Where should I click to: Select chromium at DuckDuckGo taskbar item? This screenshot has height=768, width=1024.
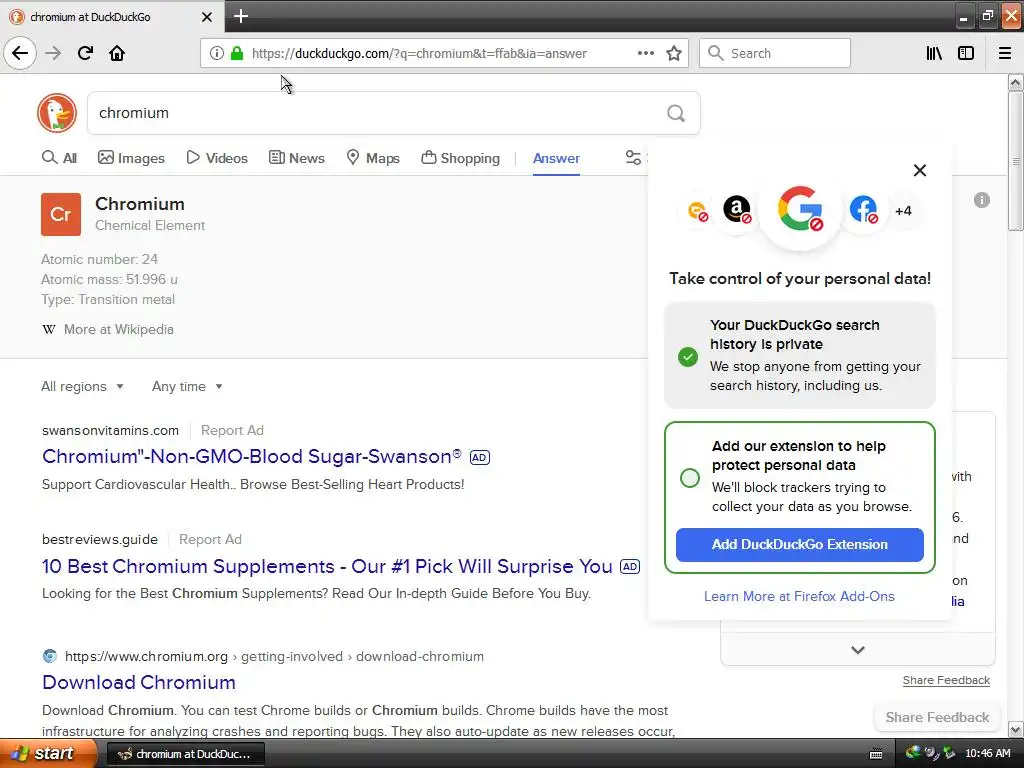185,754
